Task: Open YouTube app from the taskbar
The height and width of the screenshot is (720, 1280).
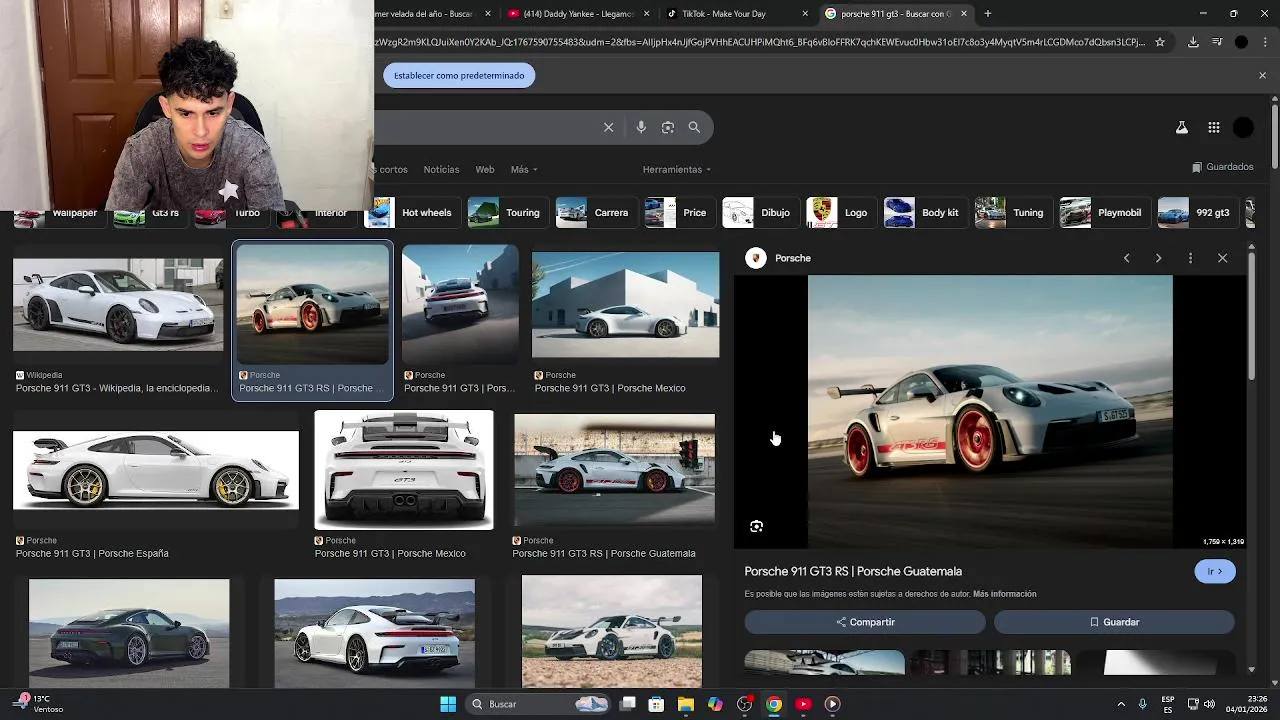Action: click(x=803, y=704)
